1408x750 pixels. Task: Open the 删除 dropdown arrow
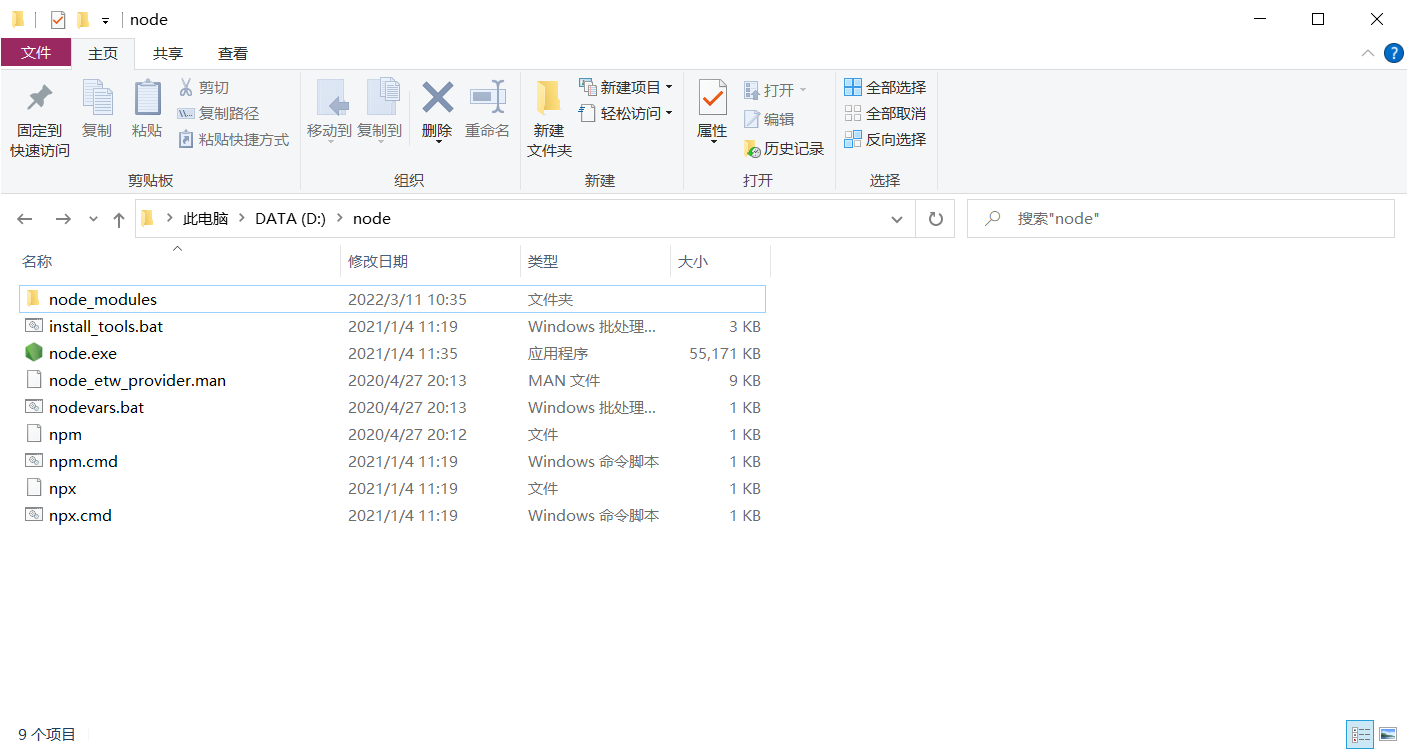click(x=438, y=142)
